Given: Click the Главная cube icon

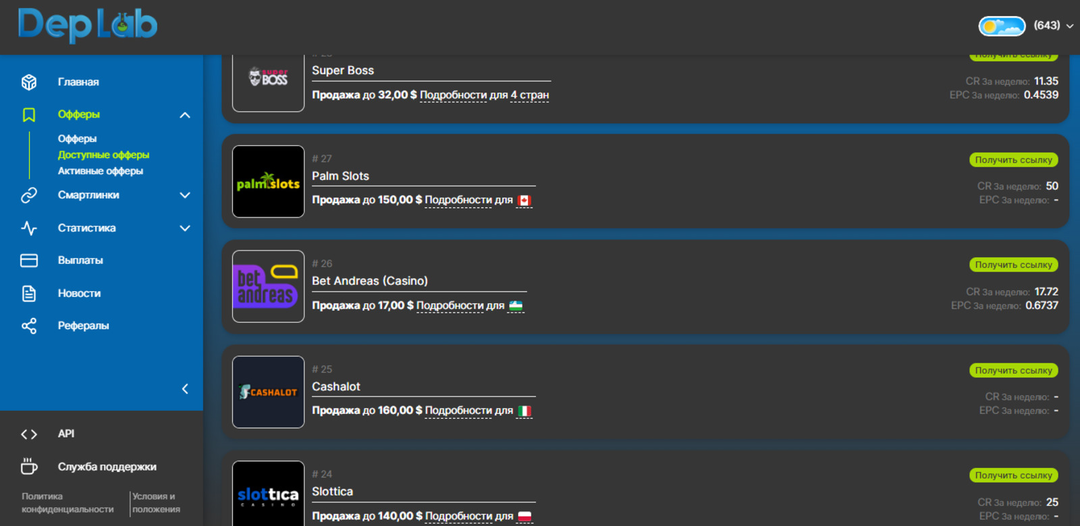Looking at the screenshot, I should [29, 82].
